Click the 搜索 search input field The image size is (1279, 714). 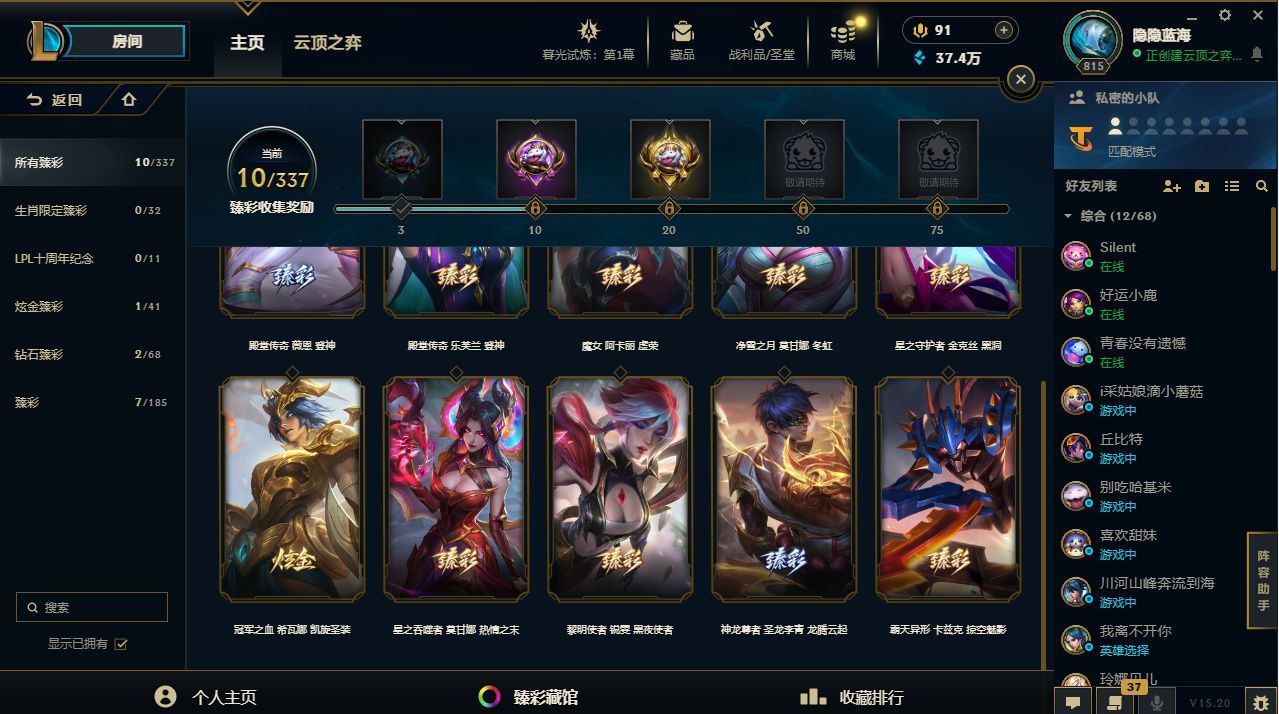[92, 607]
